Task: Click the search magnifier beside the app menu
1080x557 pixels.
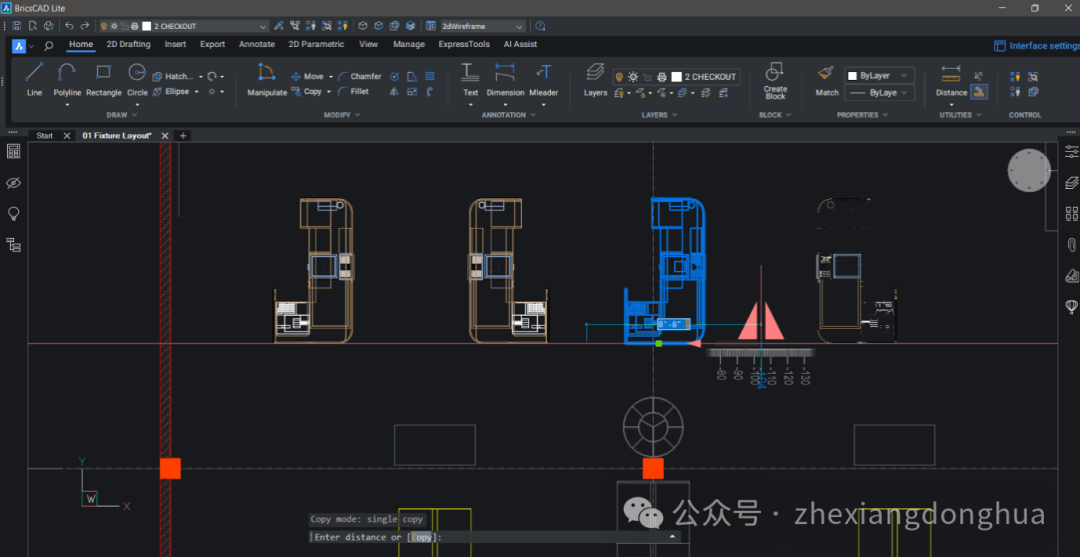Action: [48, 46]
